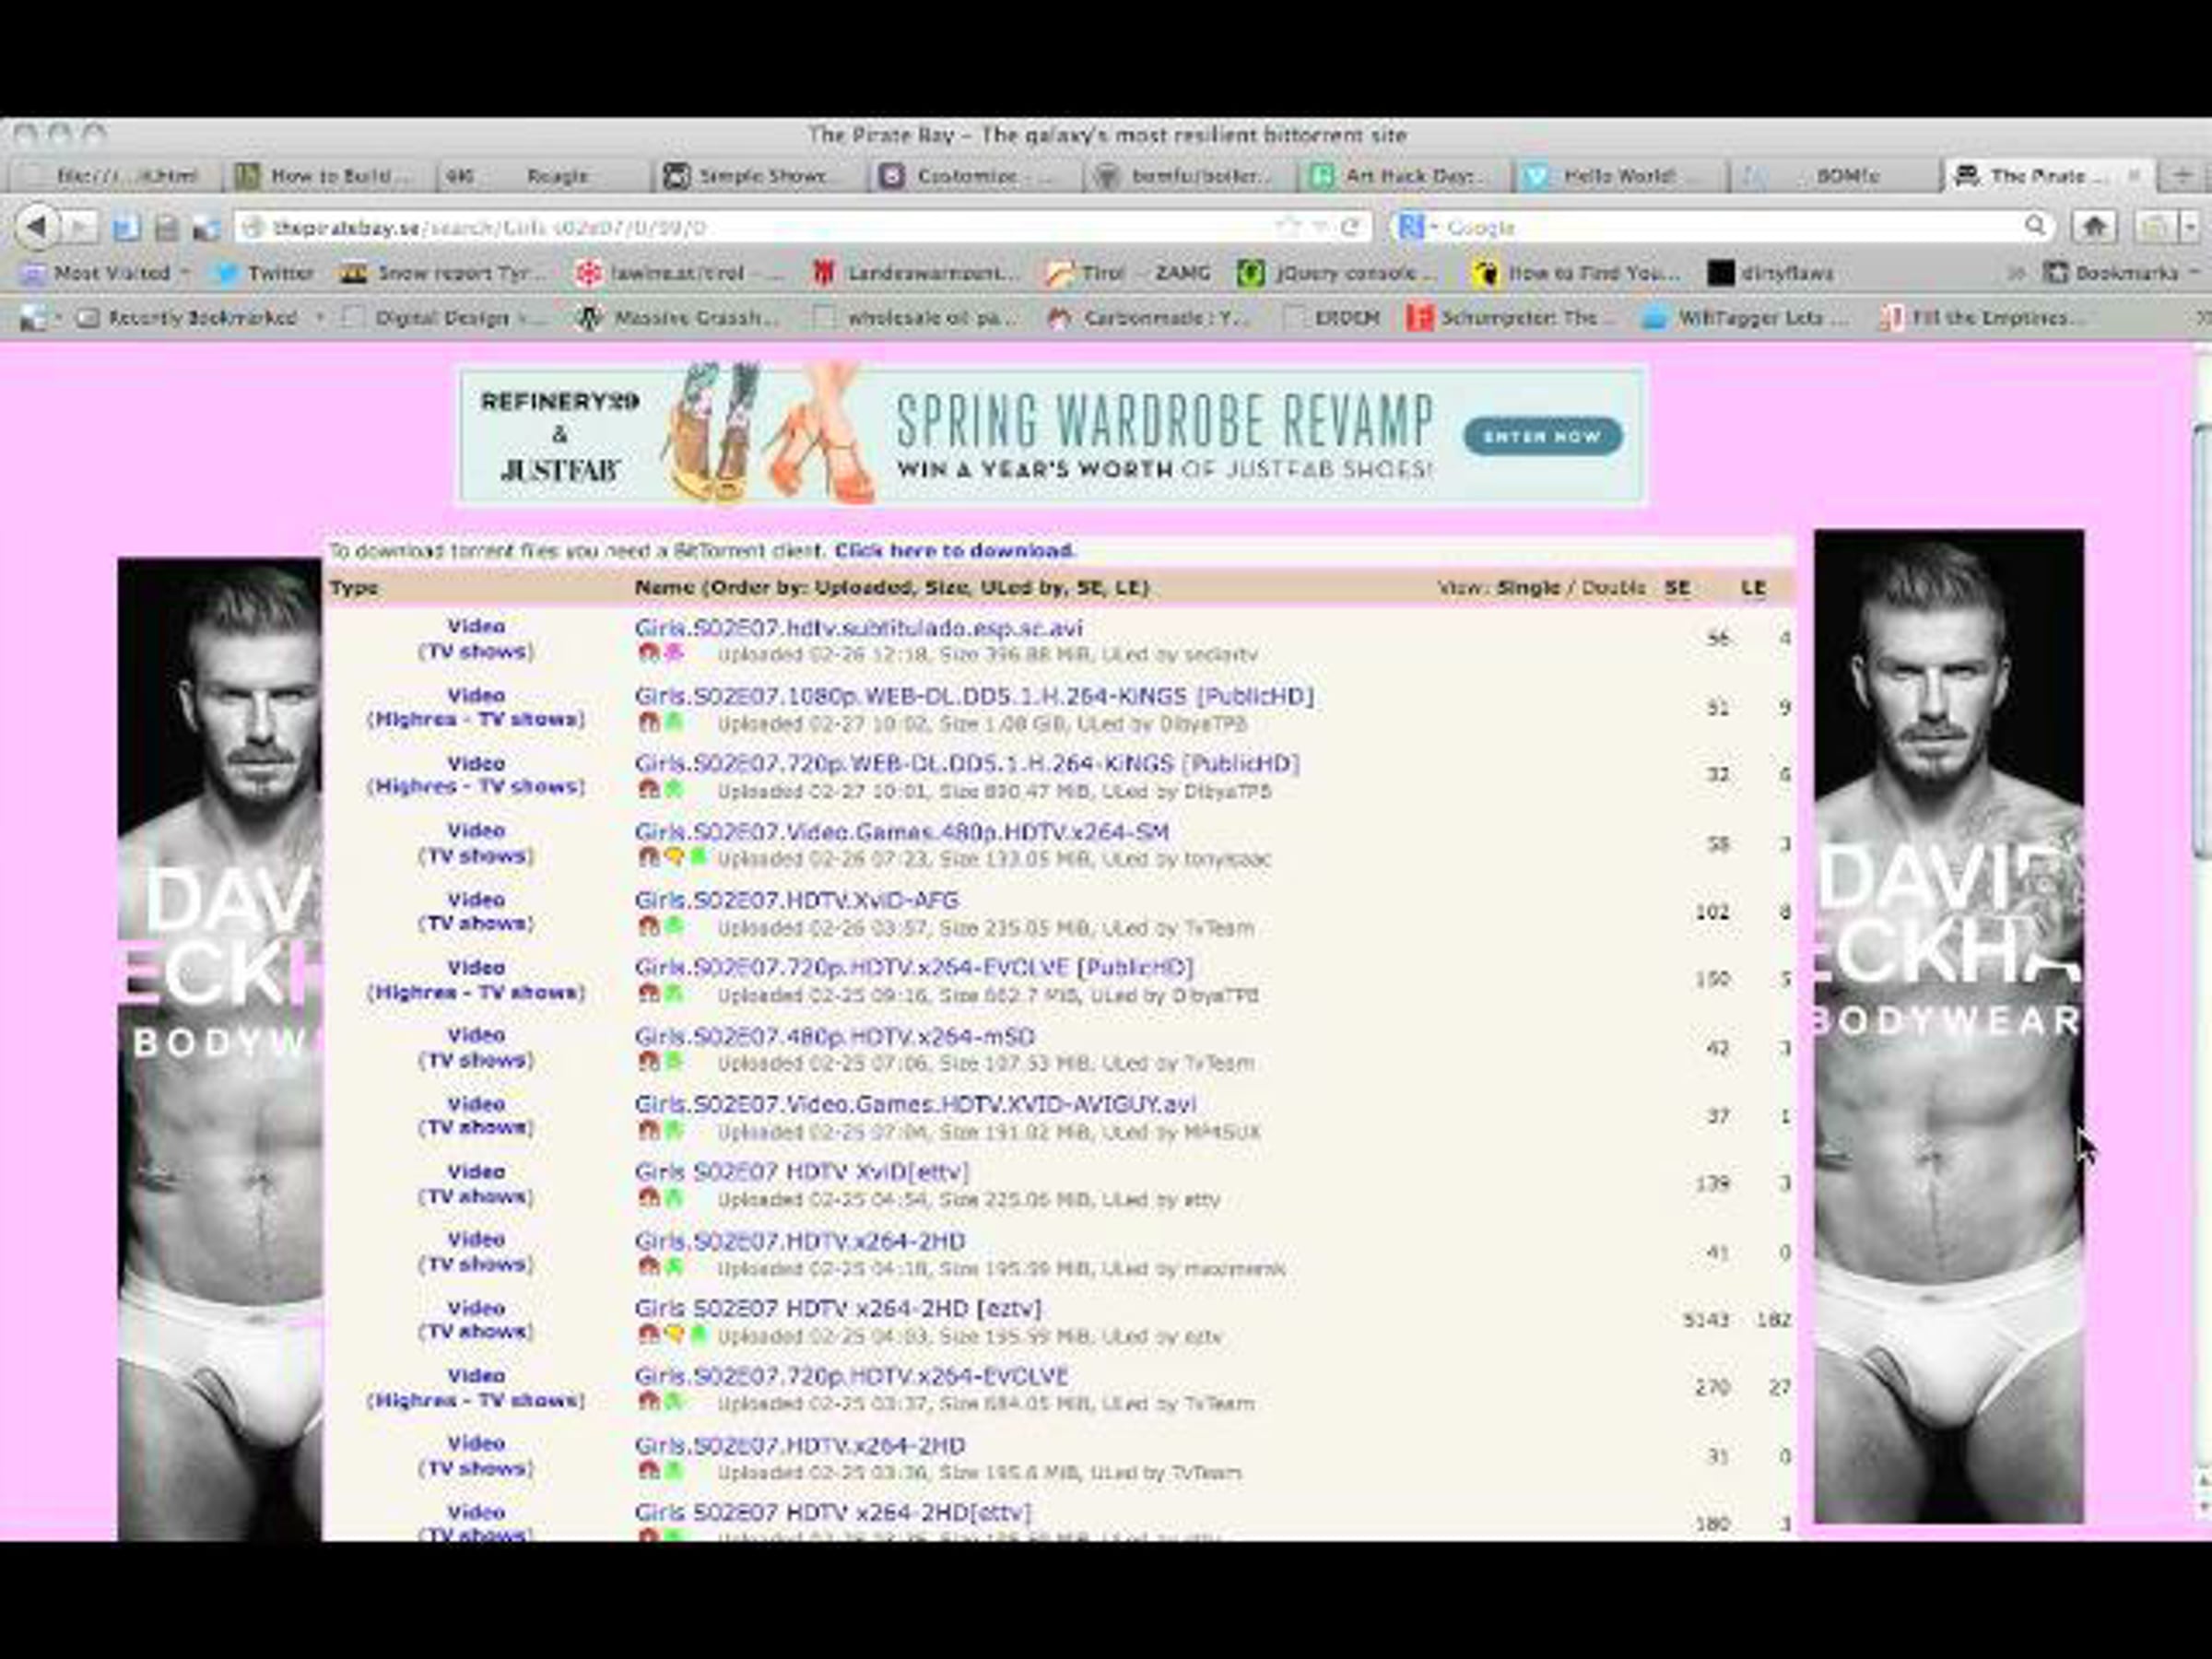Screen dimensions: 2212x1659
Task: Click the 'Enter Now' button on the banner
Action: pos(1542,436)
